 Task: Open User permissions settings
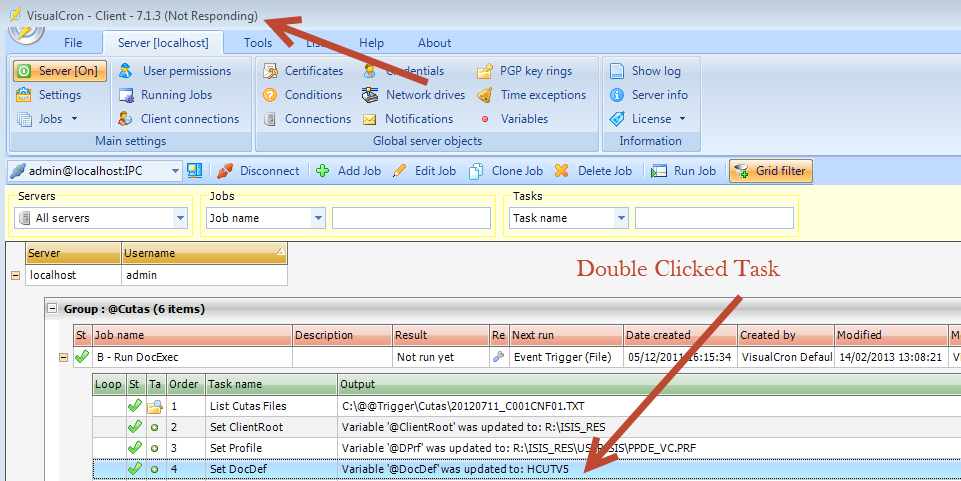tap(186, 71)
